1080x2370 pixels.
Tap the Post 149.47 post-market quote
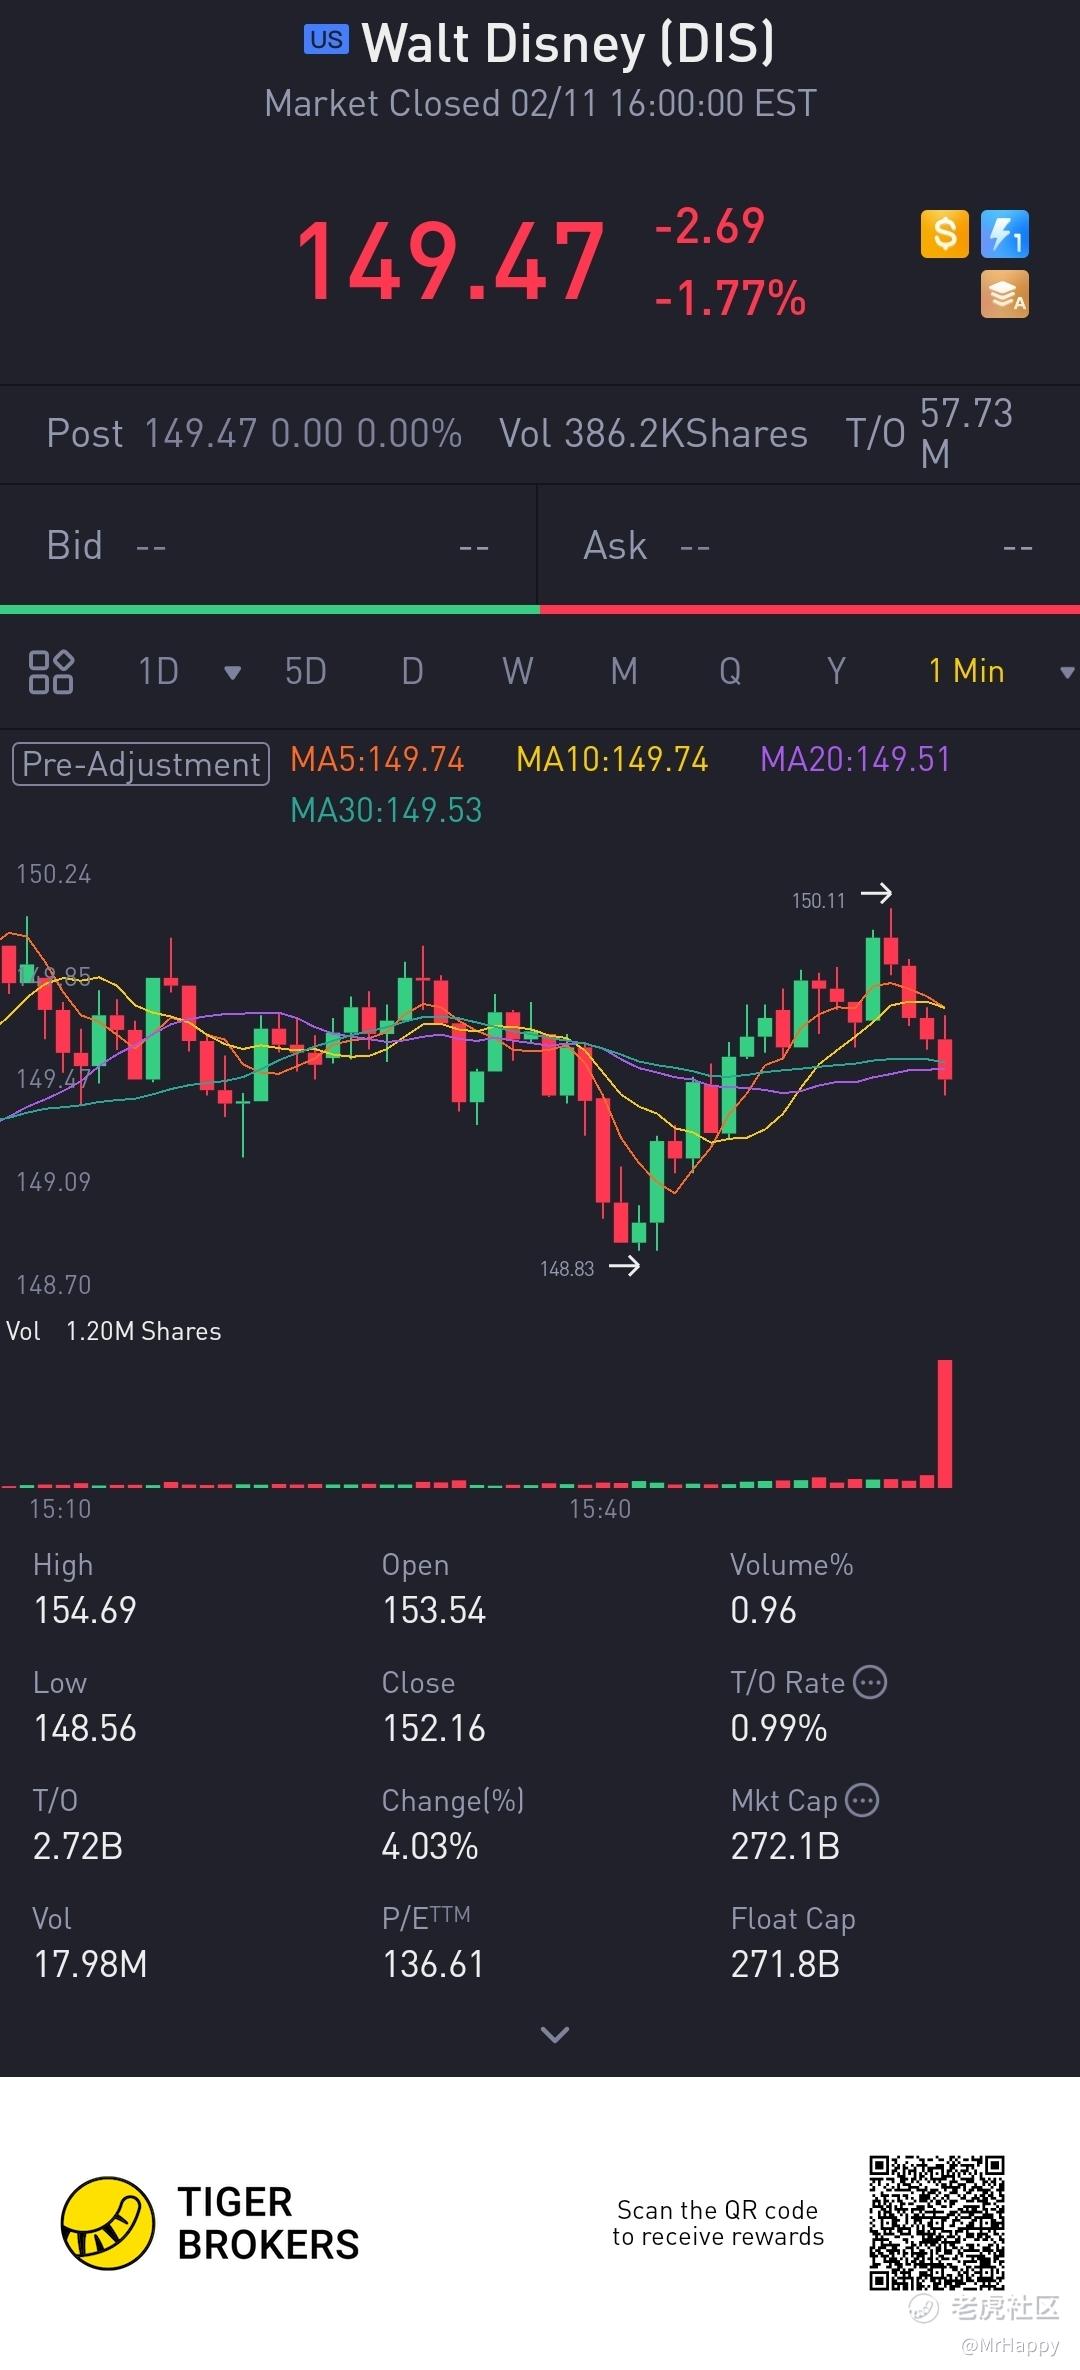tap(254, 434)
